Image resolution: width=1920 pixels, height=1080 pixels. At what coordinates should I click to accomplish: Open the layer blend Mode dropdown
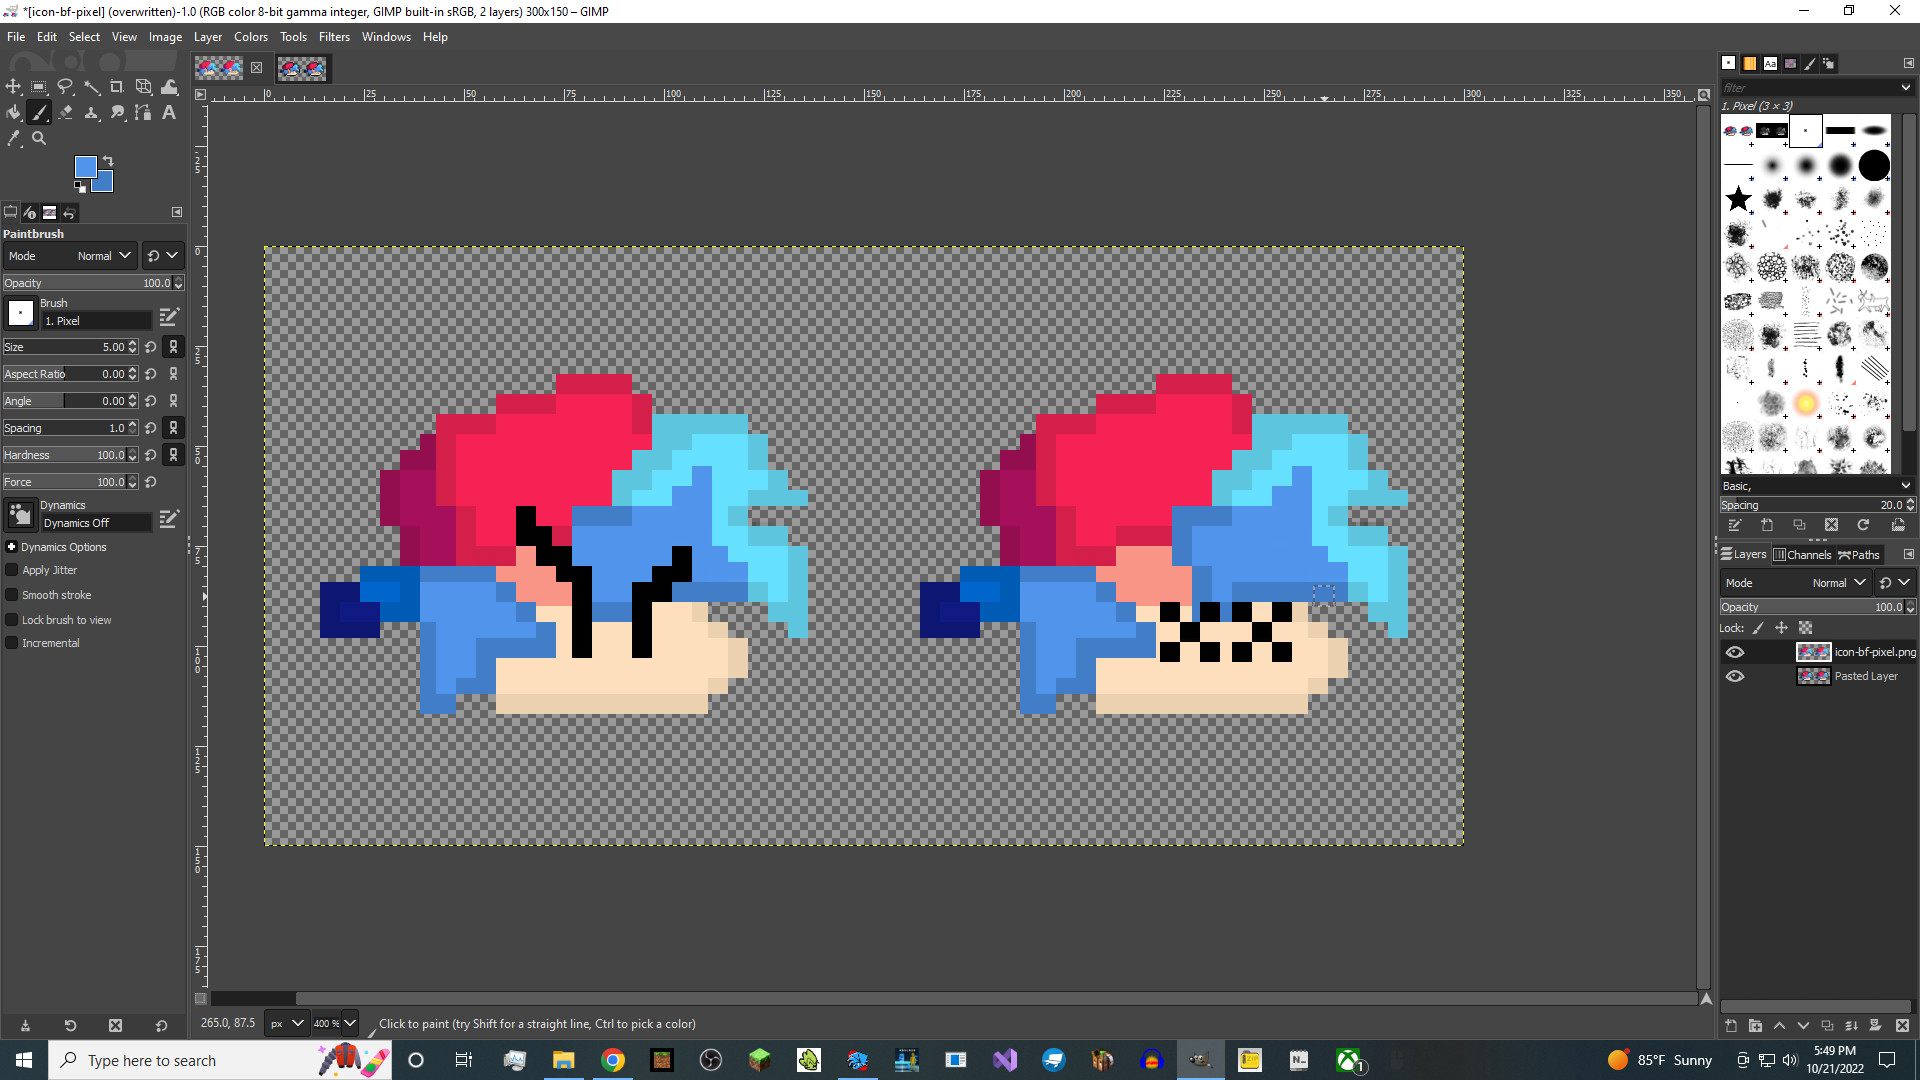click(x=1840, y=582)
